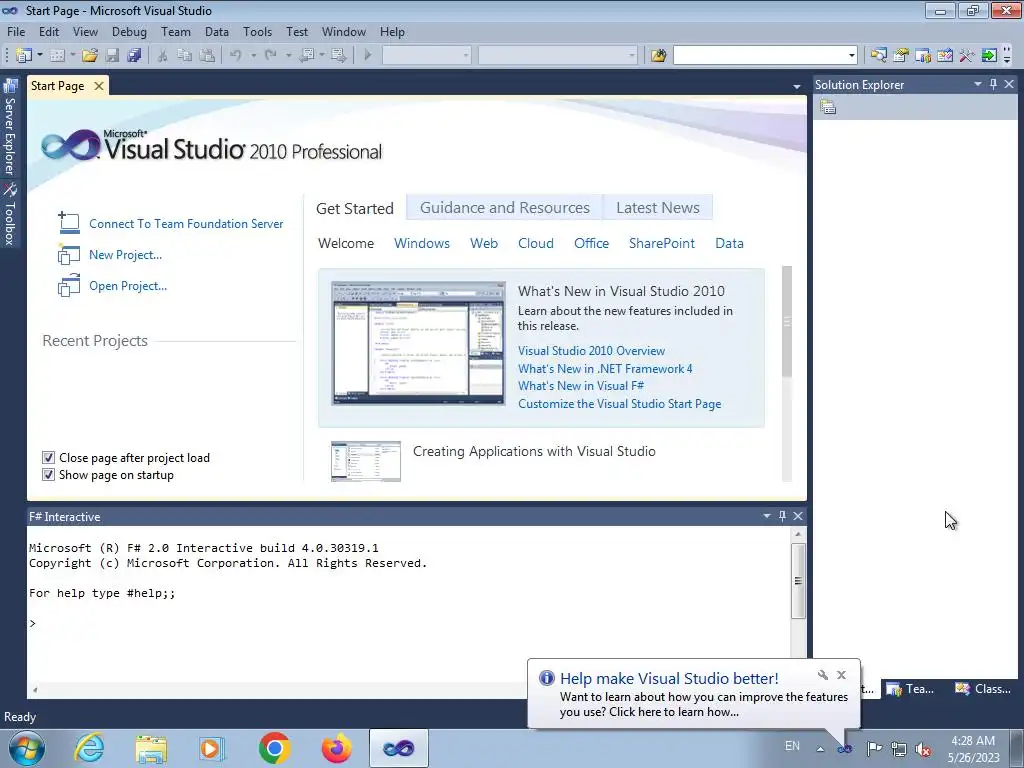Click Connect To Team Foundation Server link
The width and height of the screenshot is (1024, 768).
click(x=186, y=224)
